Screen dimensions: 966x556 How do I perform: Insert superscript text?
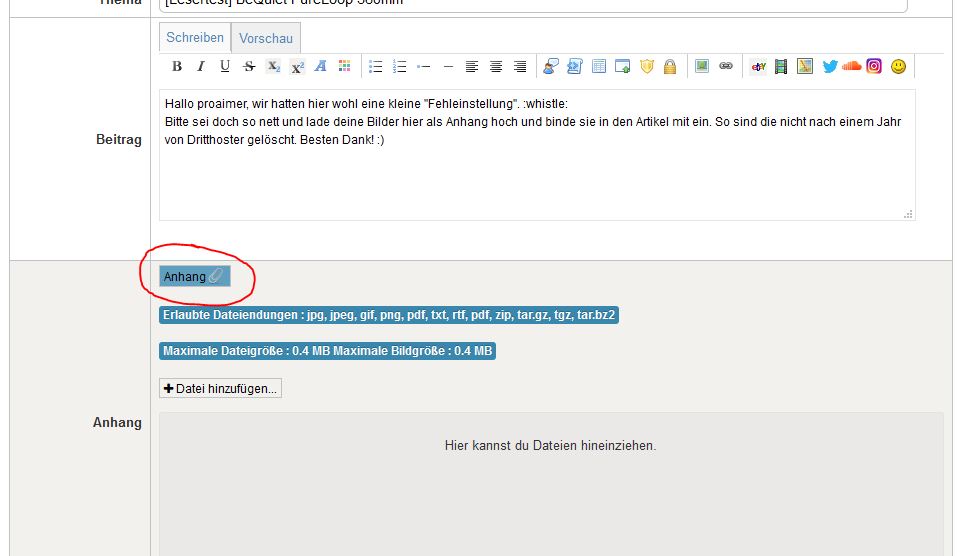point(297,67)
